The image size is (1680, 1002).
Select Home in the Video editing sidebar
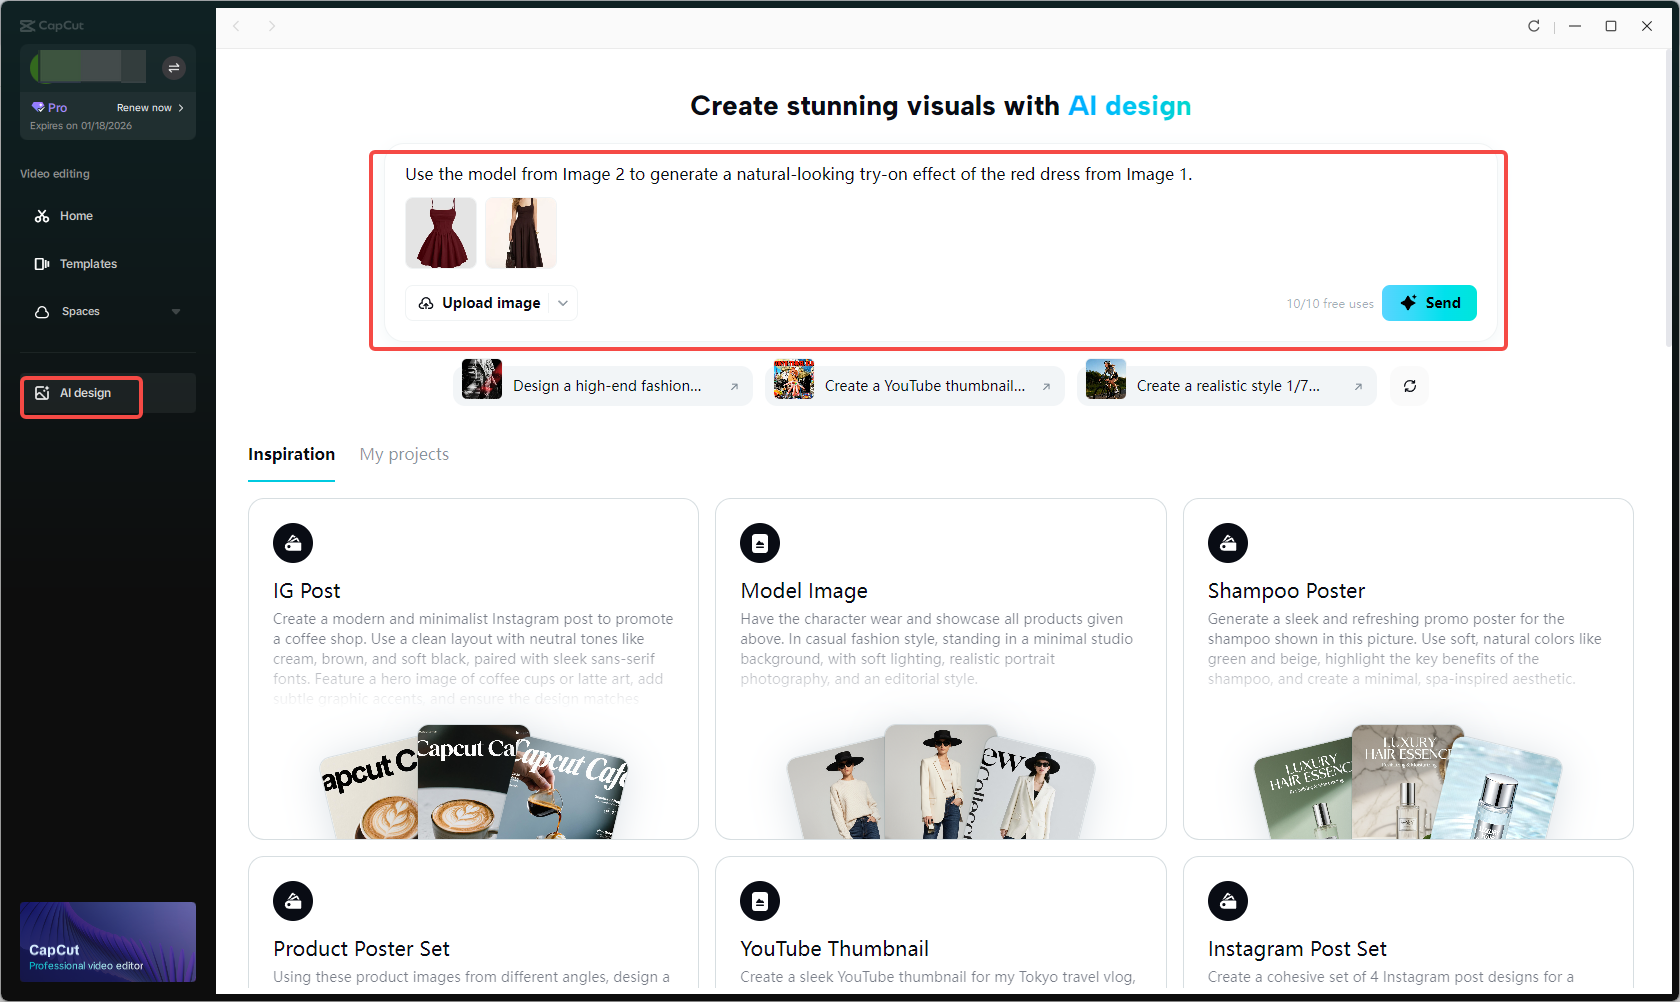click(74, 215)
